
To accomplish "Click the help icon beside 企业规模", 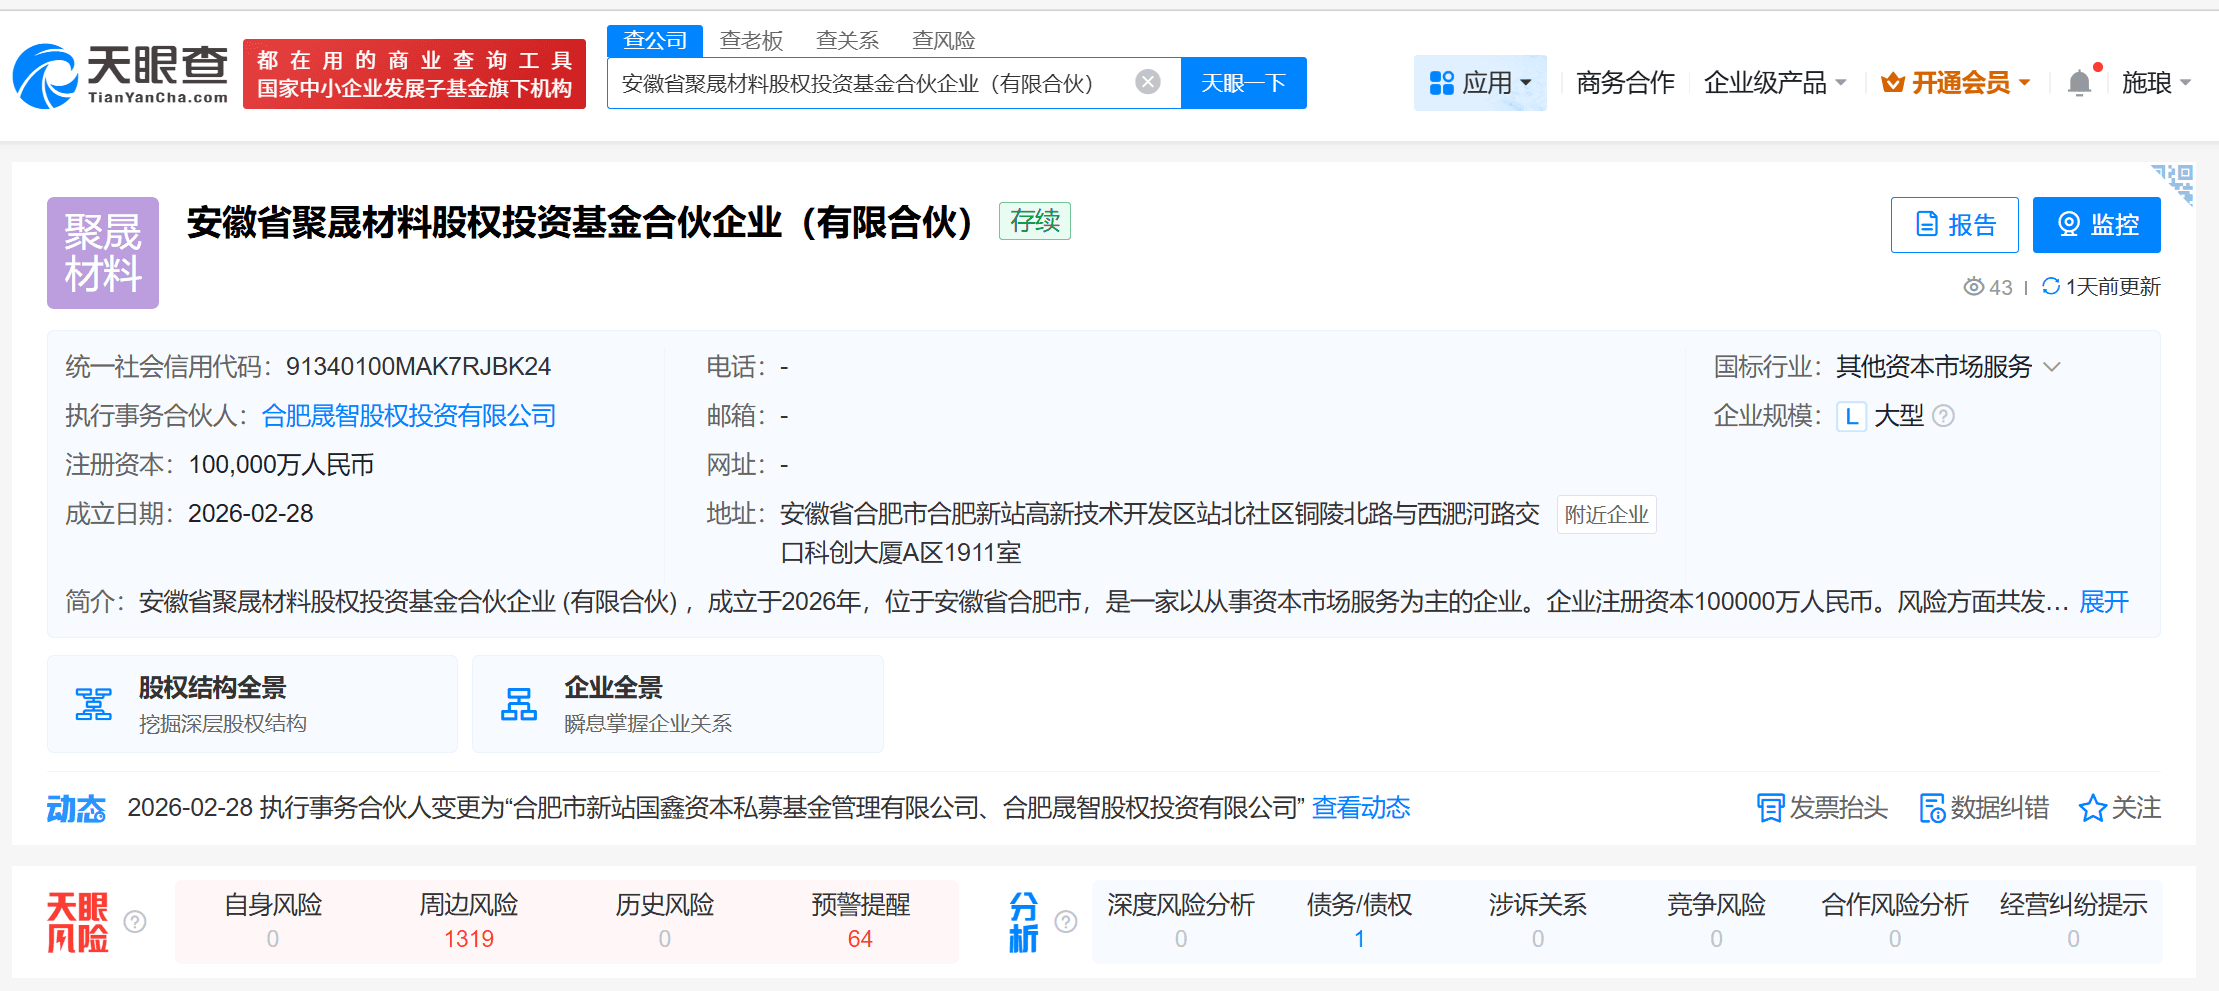I will coord(1943,416).
